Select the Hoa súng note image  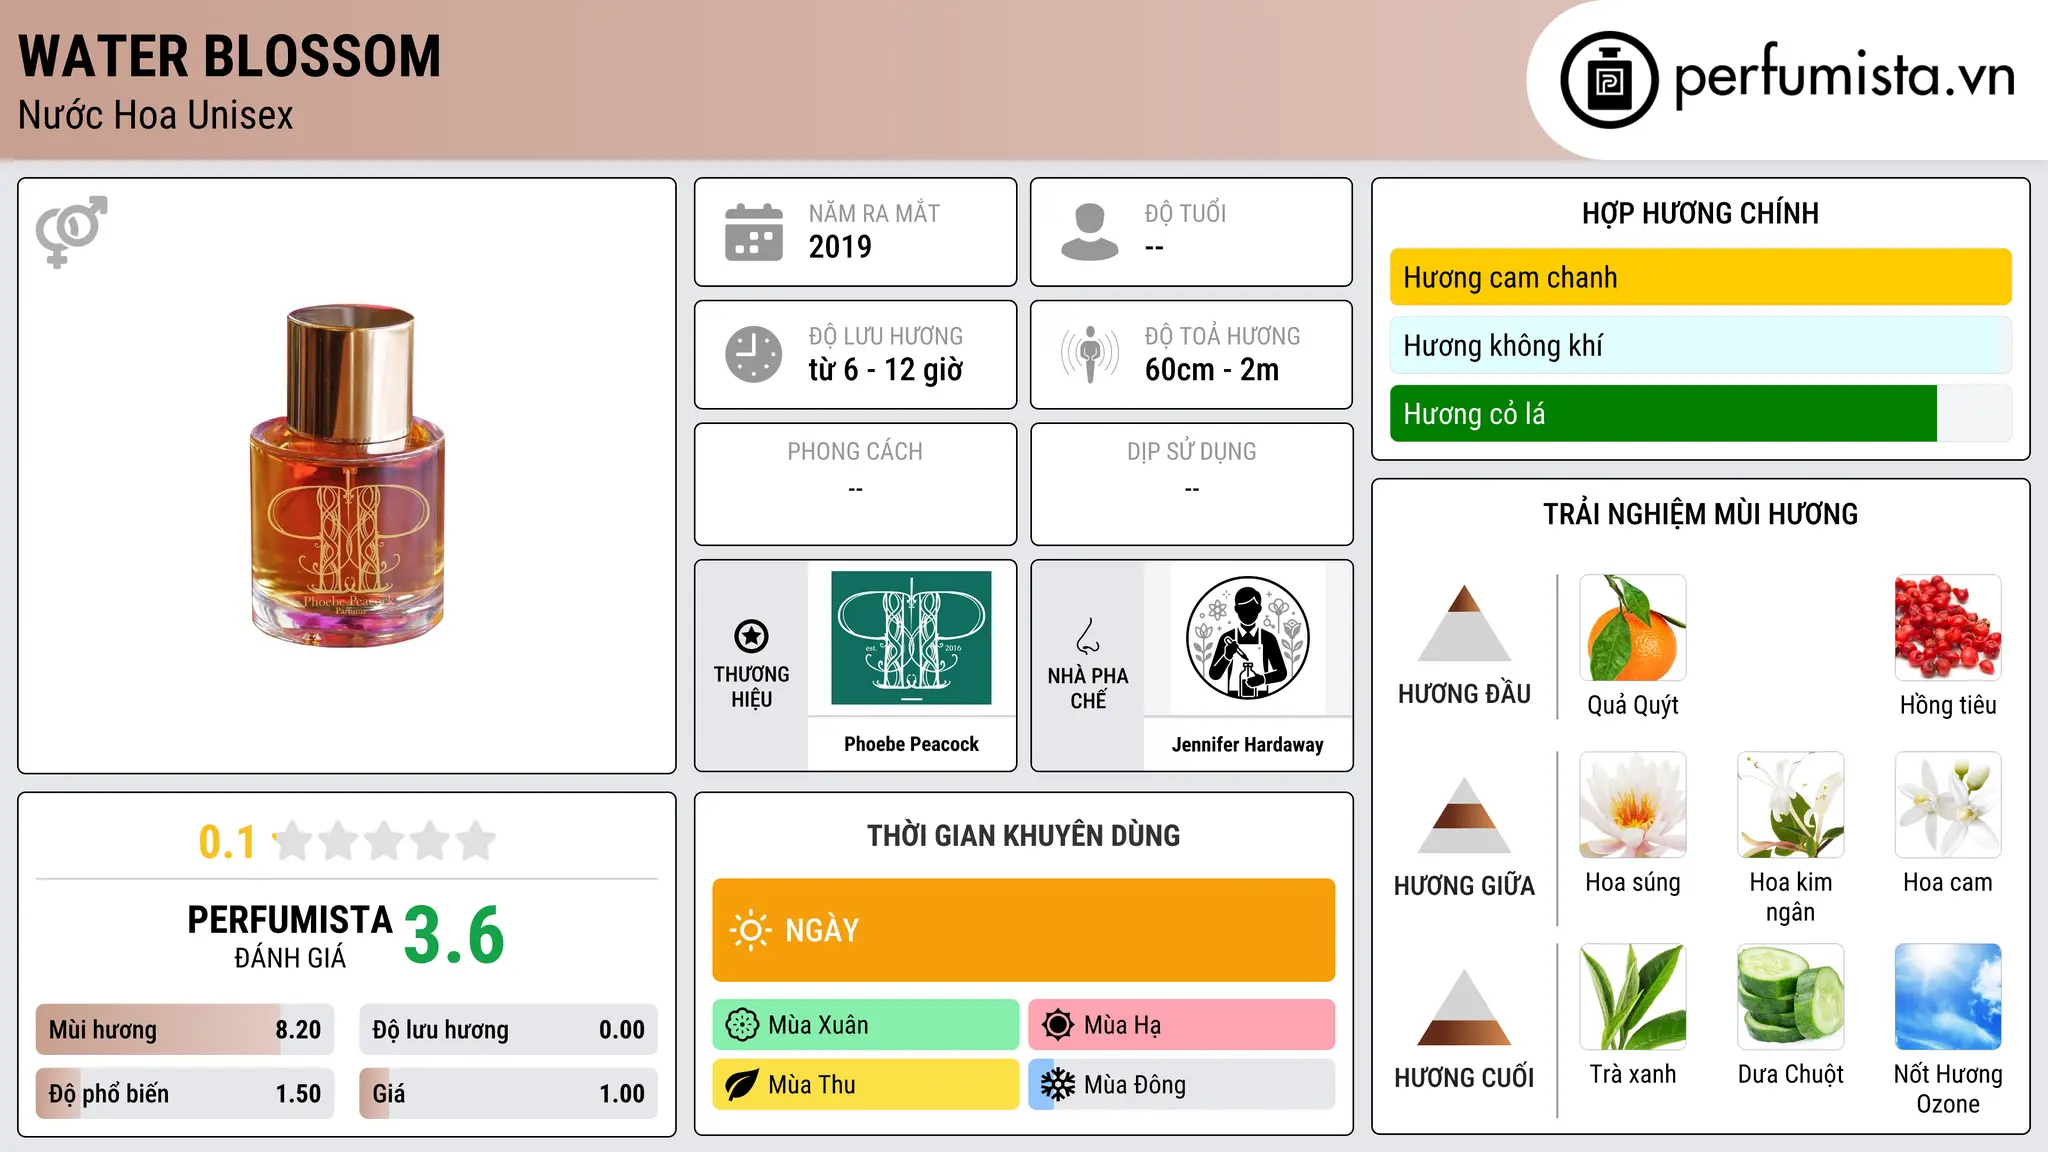1633,805
